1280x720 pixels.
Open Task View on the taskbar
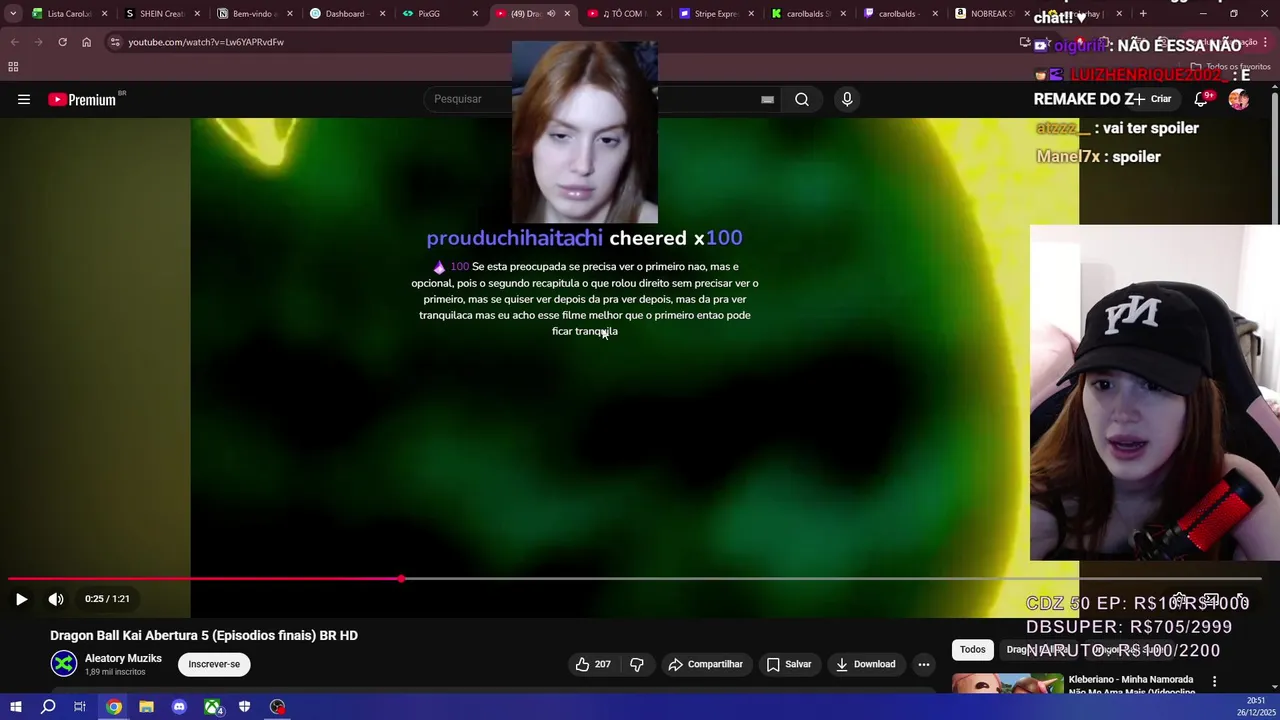[x=80, y=707]
